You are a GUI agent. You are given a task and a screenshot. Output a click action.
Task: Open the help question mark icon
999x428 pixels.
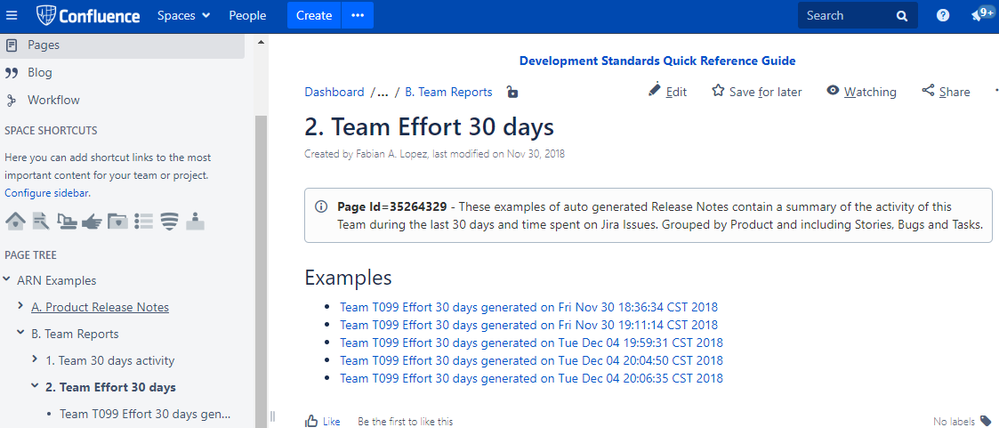943,16
